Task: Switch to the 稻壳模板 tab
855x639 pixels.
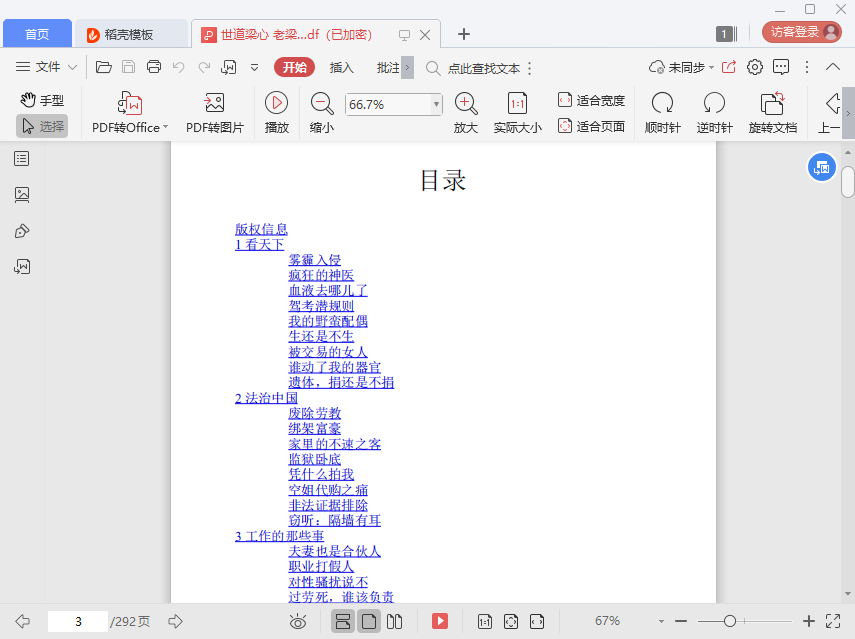Action: [131, 34]
